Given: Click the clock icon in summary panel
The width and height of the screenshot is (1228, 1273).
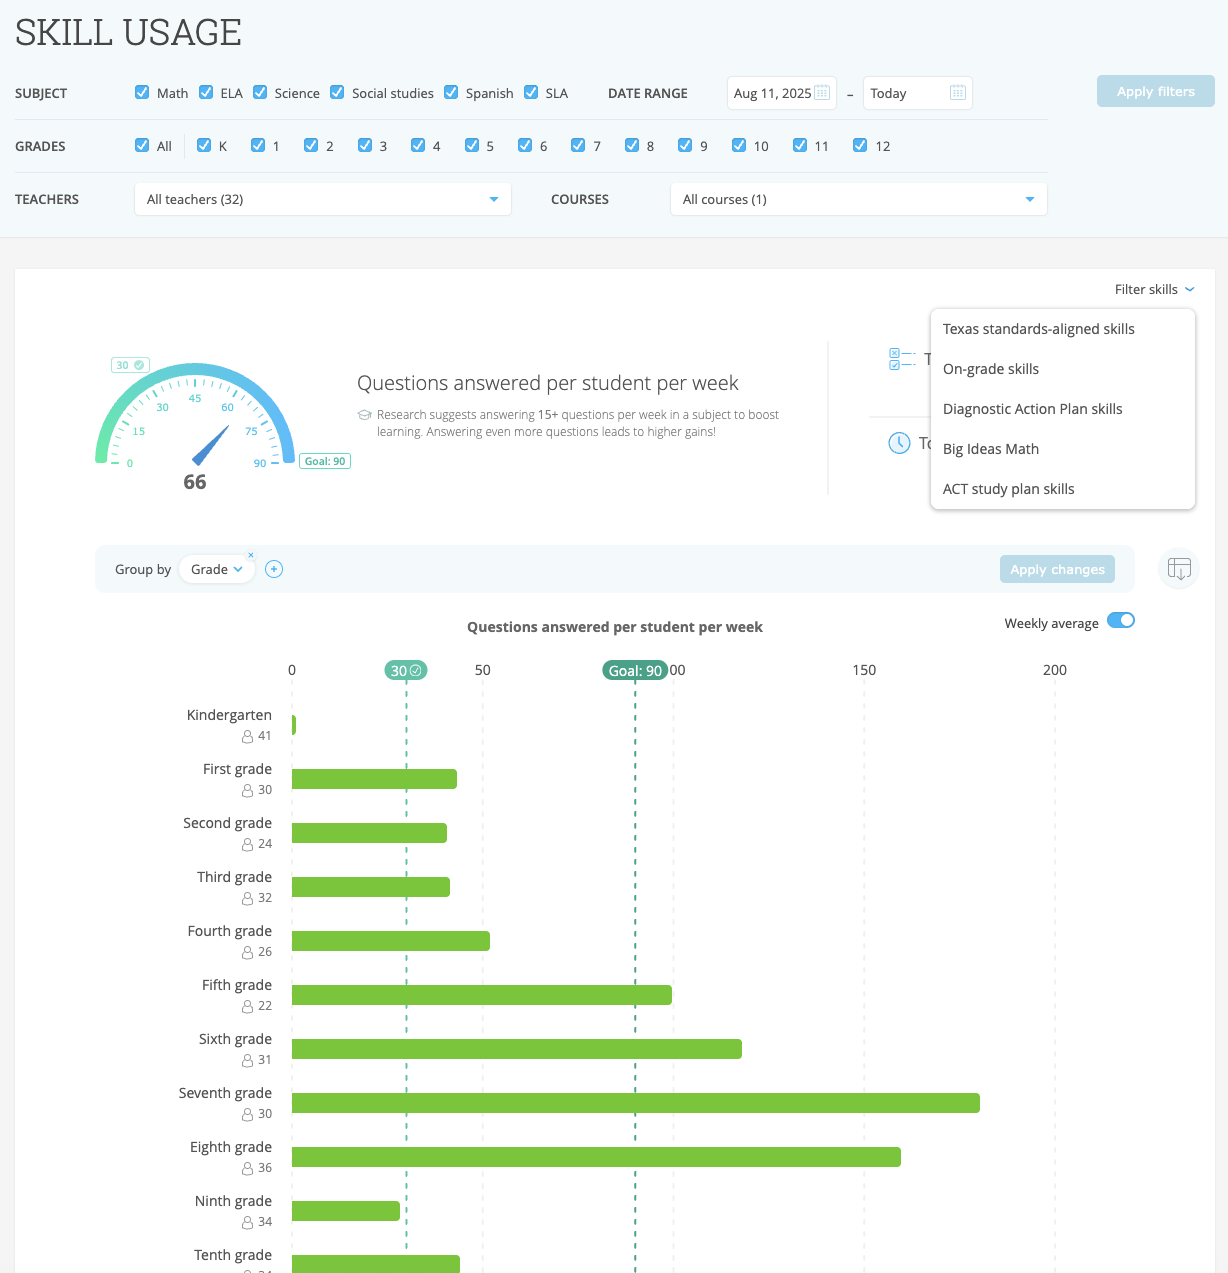Looking at the screenshot, I should 899,443.
